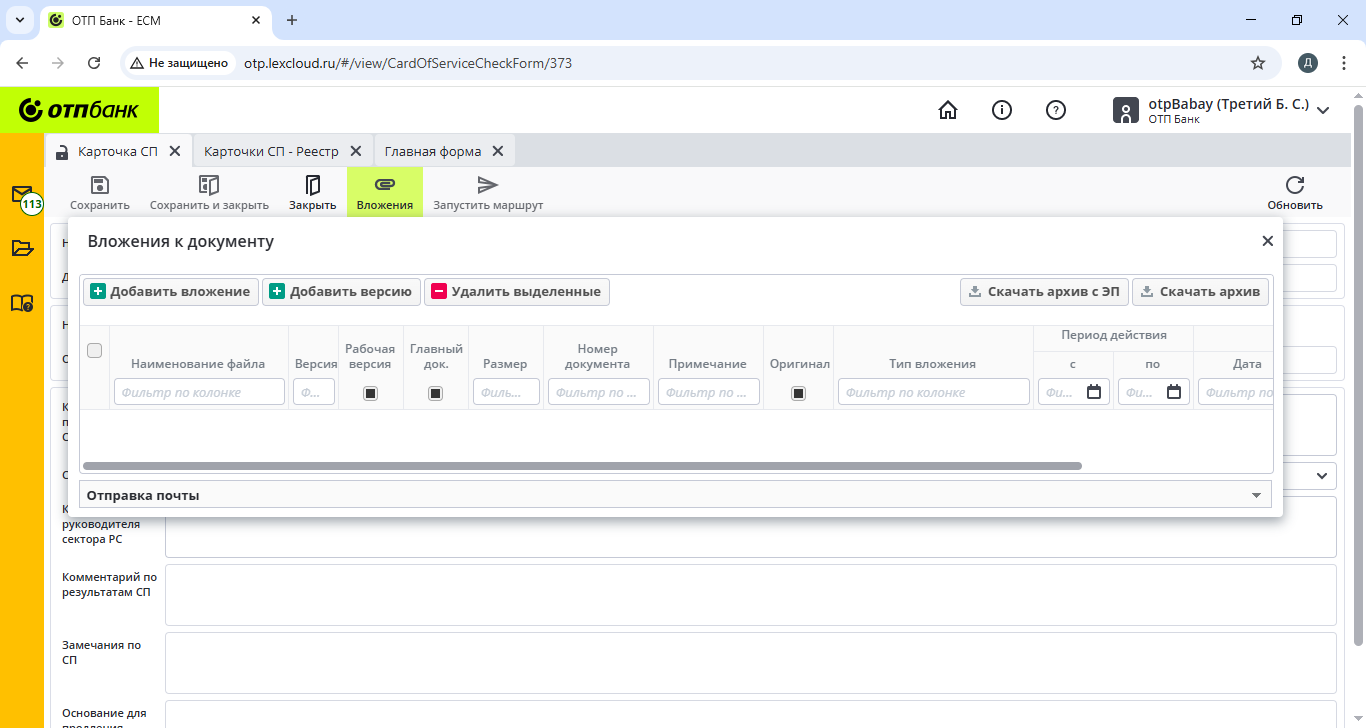1366x728 pixels.
Task: Switch to Карточки СП - Реестр tab
Action: (x=271, y=151)
